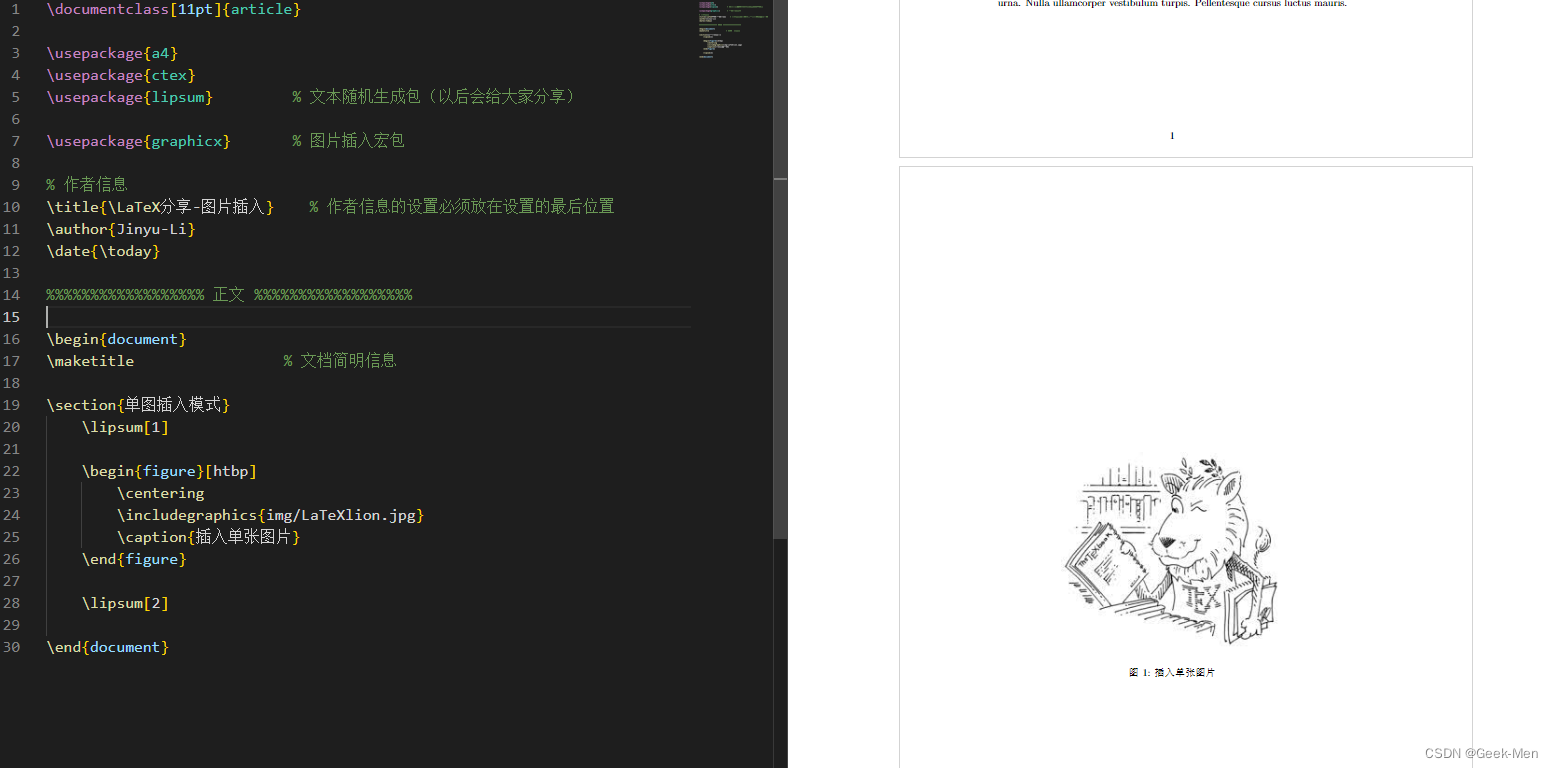Click the \documentclass[11pt]{article} line
The height and width of the screenshot is (768, 1553).
click(173, 9)
